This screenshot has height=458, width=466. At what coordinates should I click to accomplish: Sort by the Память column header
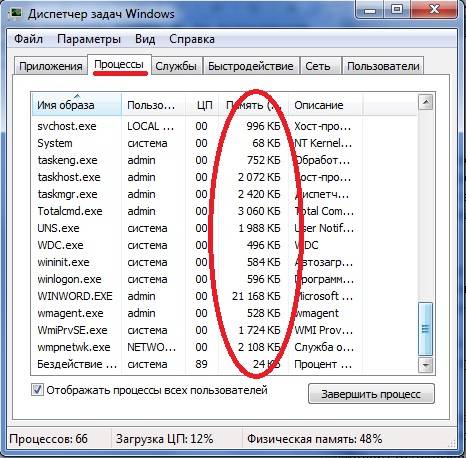pos(253,105)
